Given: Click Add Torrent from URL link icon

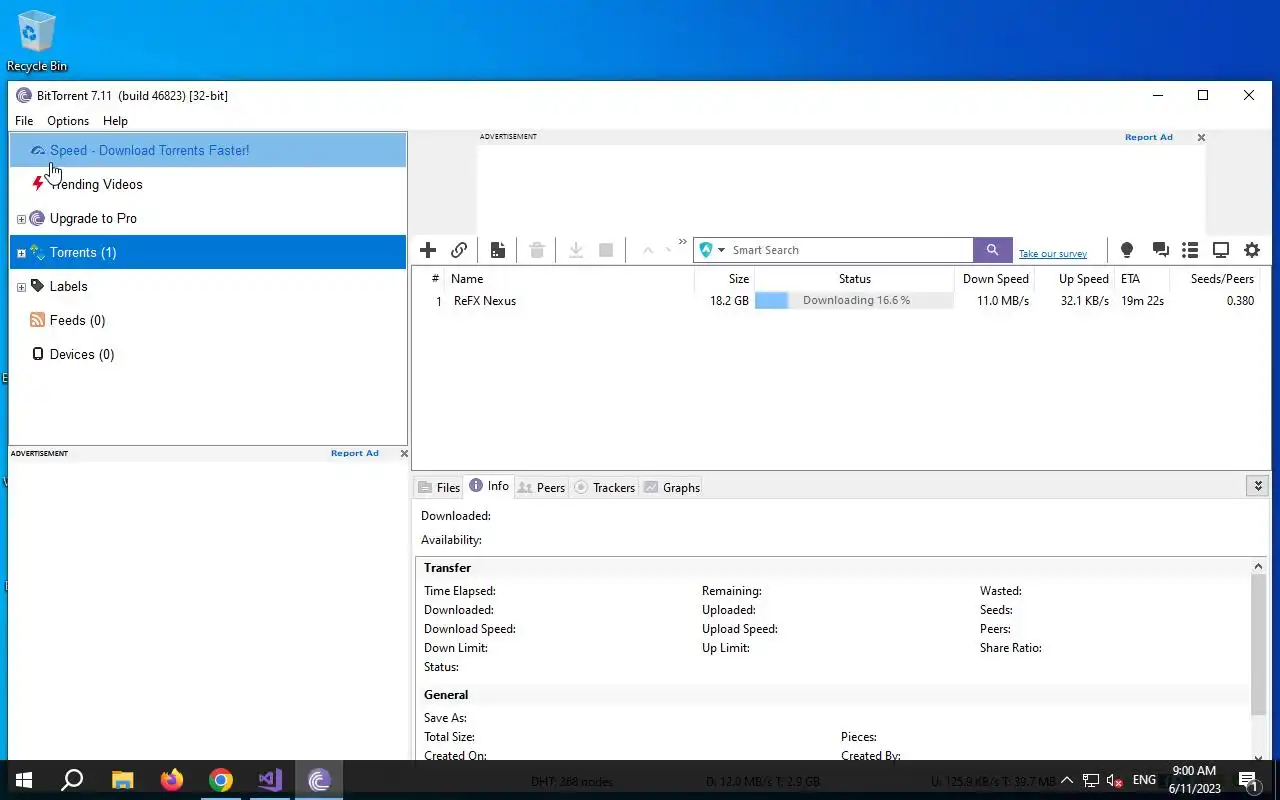Looking at the screenshot, I should 459,250.
